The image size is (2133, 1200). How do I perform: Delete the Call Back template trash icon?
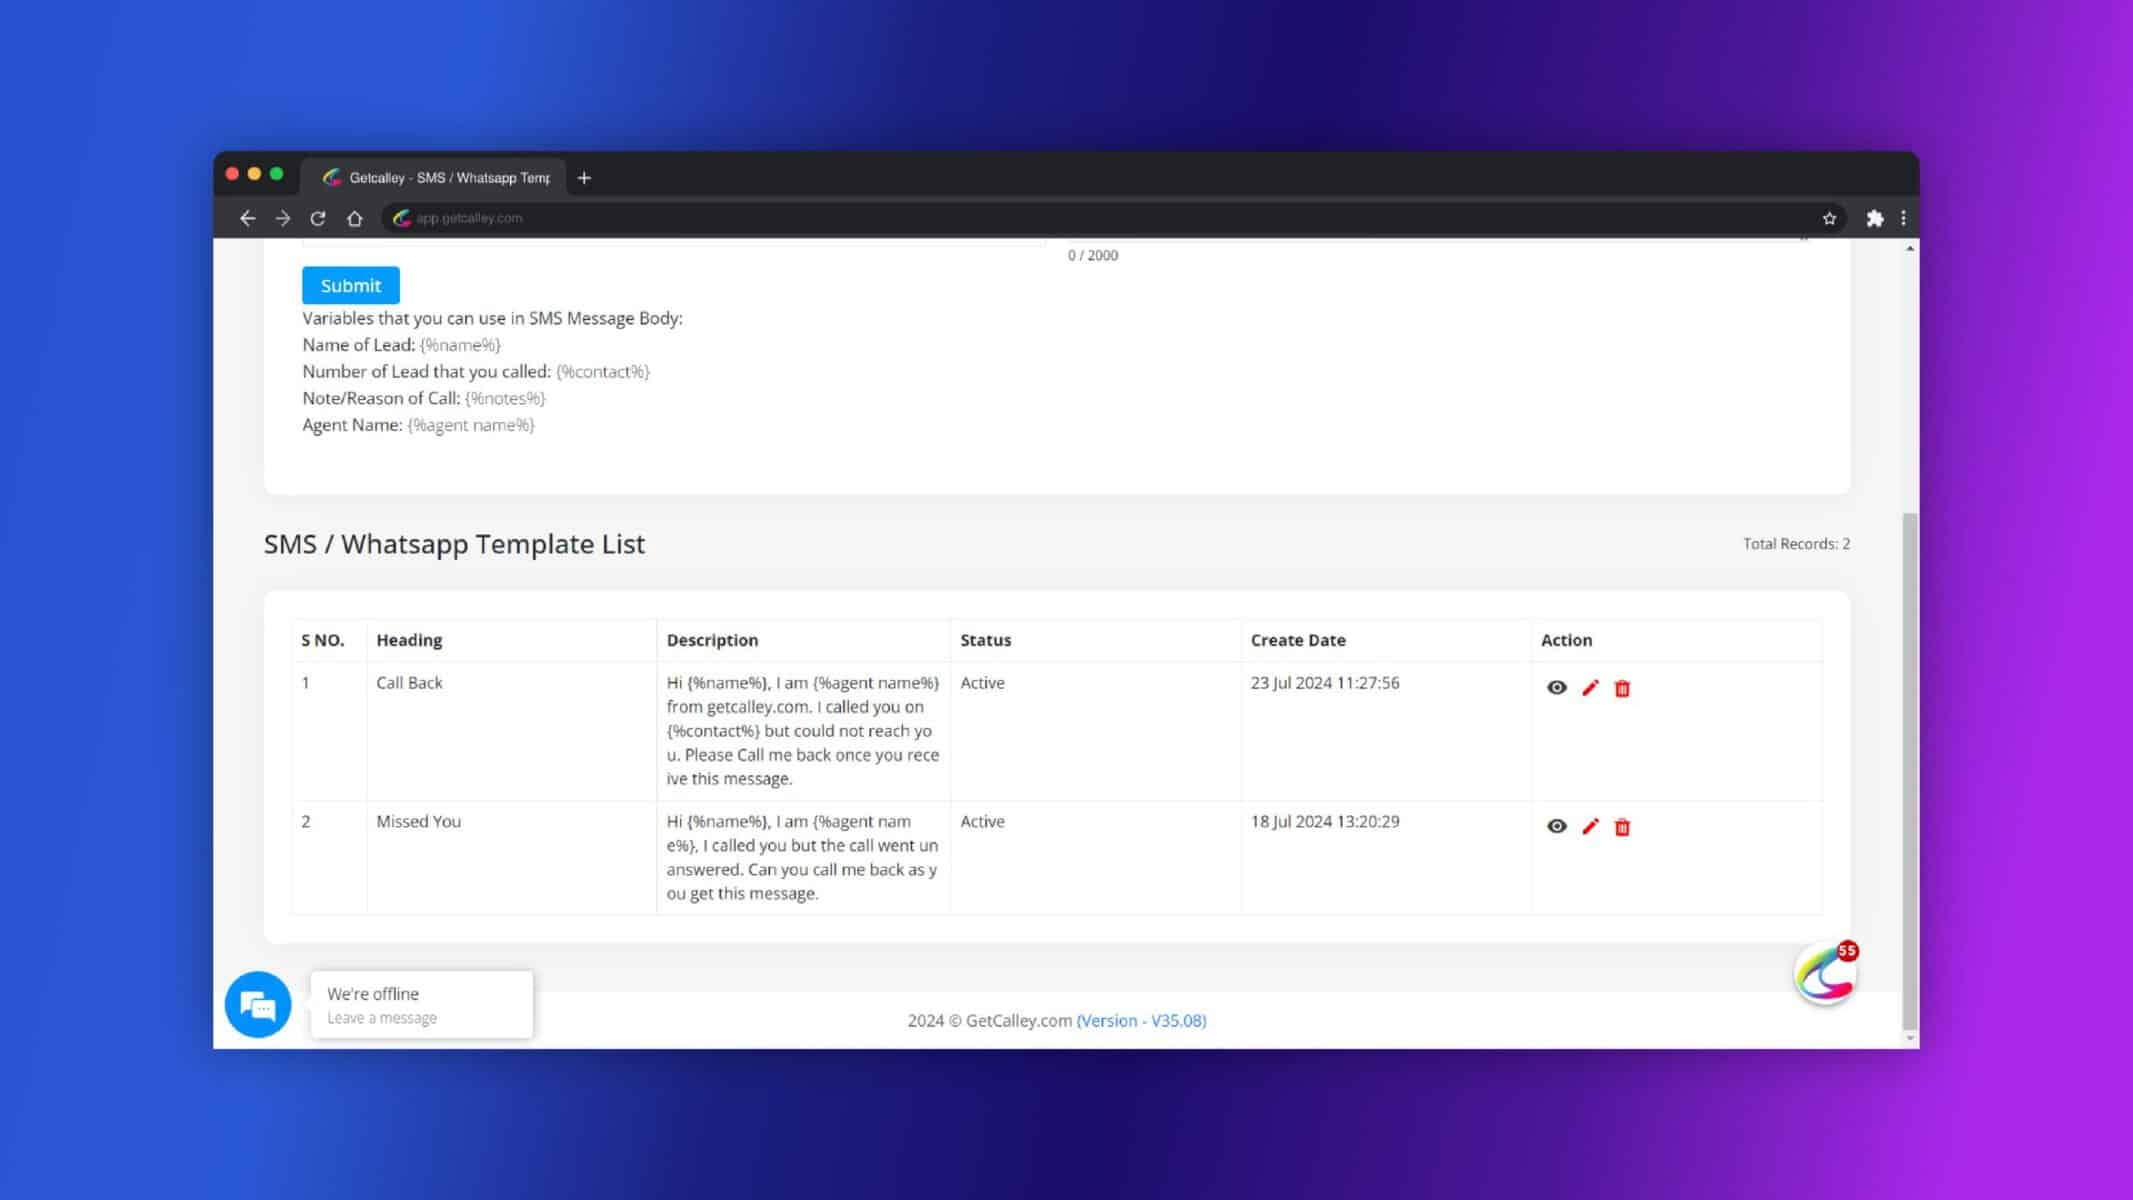[1622, 688]
